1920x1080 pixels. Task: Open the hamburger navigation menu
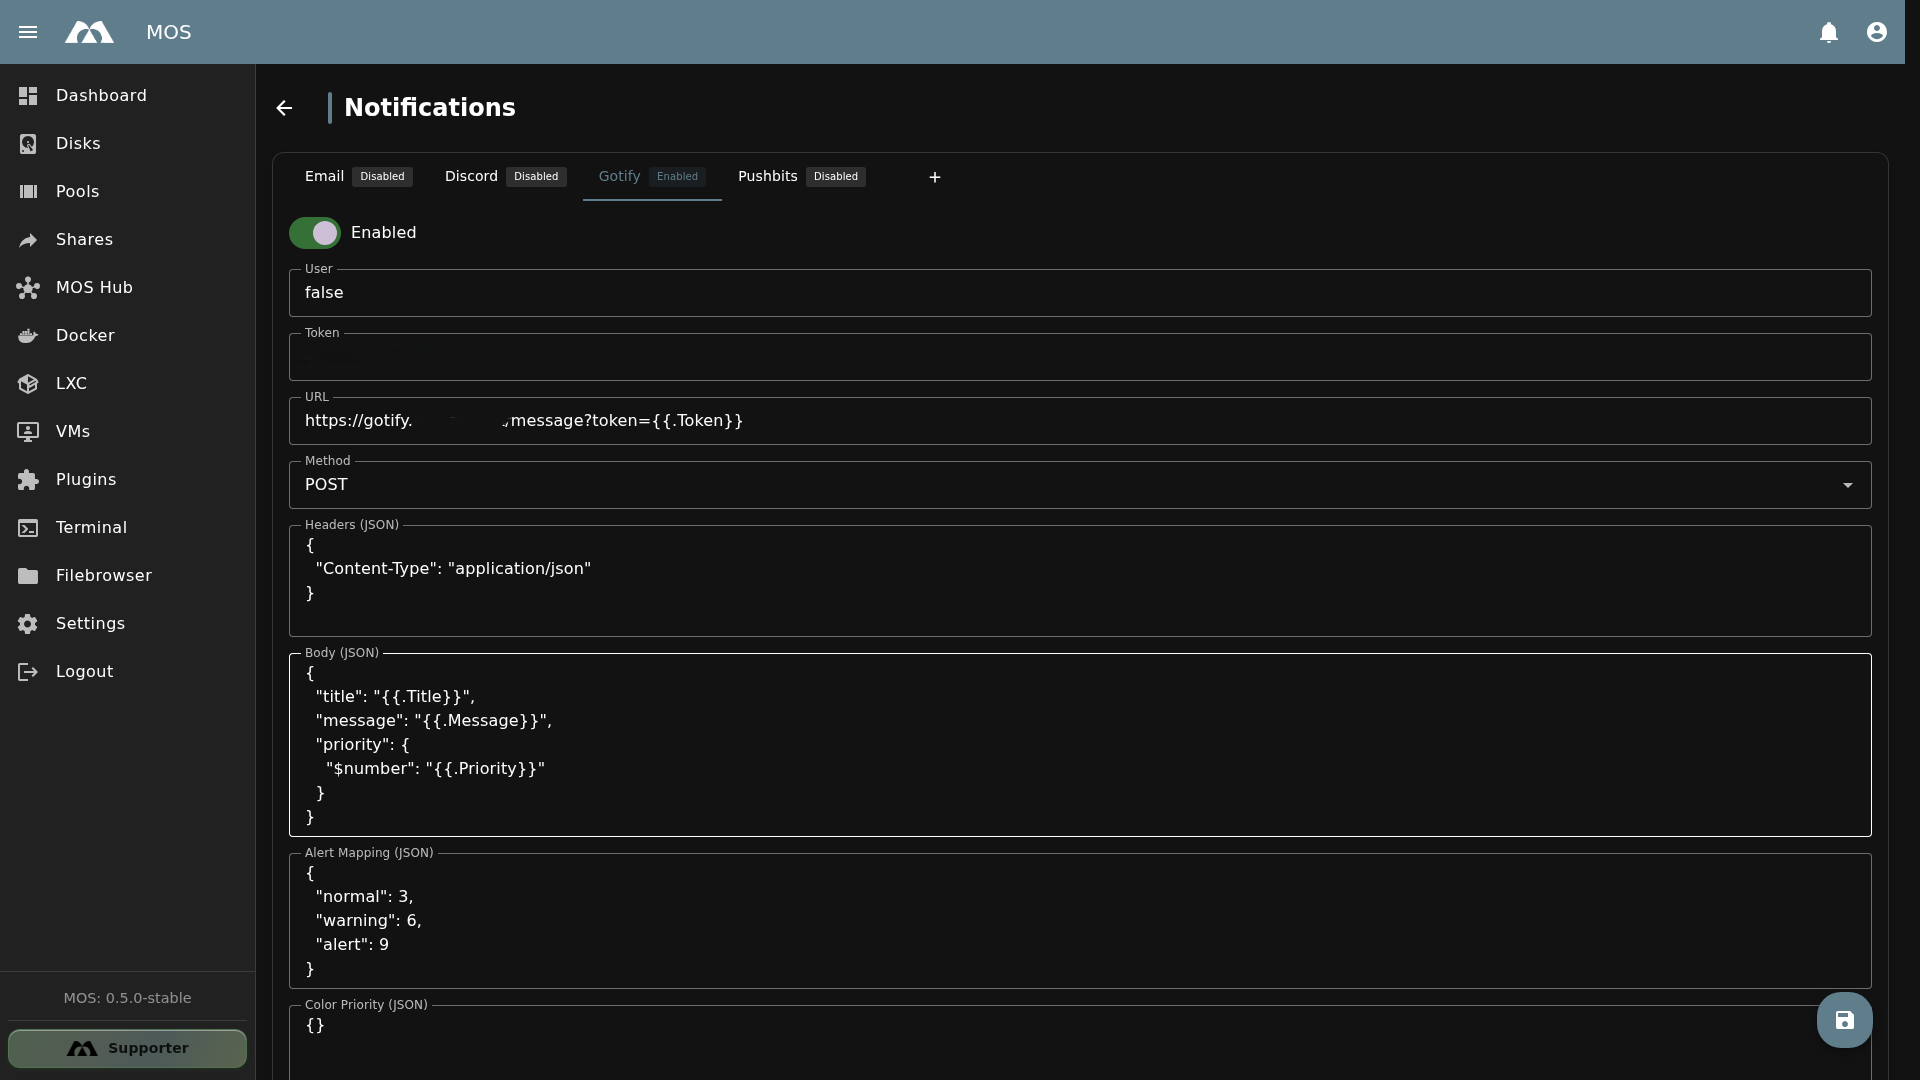click(28, 32)
